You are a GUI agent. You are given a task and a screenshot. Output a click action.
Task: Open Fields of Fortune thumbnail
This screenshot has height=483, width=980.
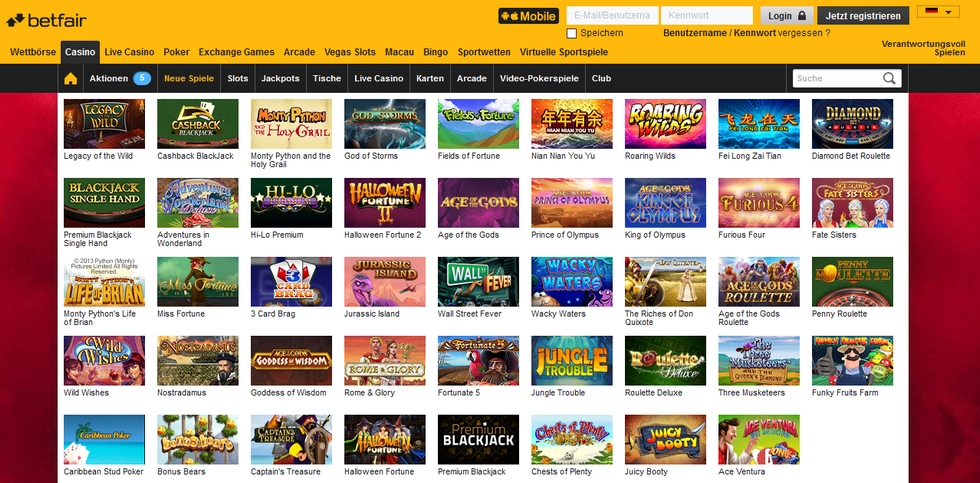coord(478,124)
